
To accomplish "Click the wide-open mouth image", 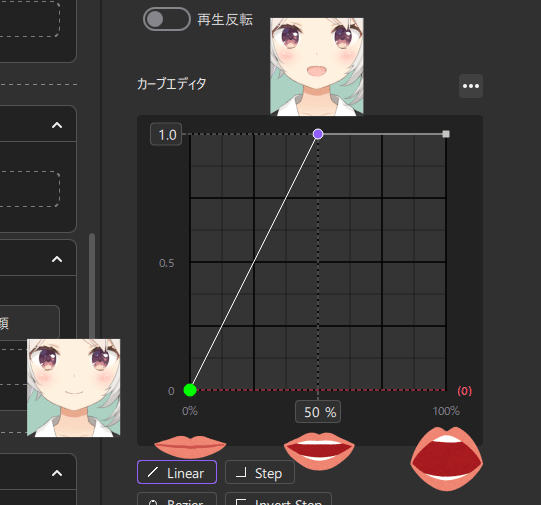I will pyautogui.click(x=446, y=459).
